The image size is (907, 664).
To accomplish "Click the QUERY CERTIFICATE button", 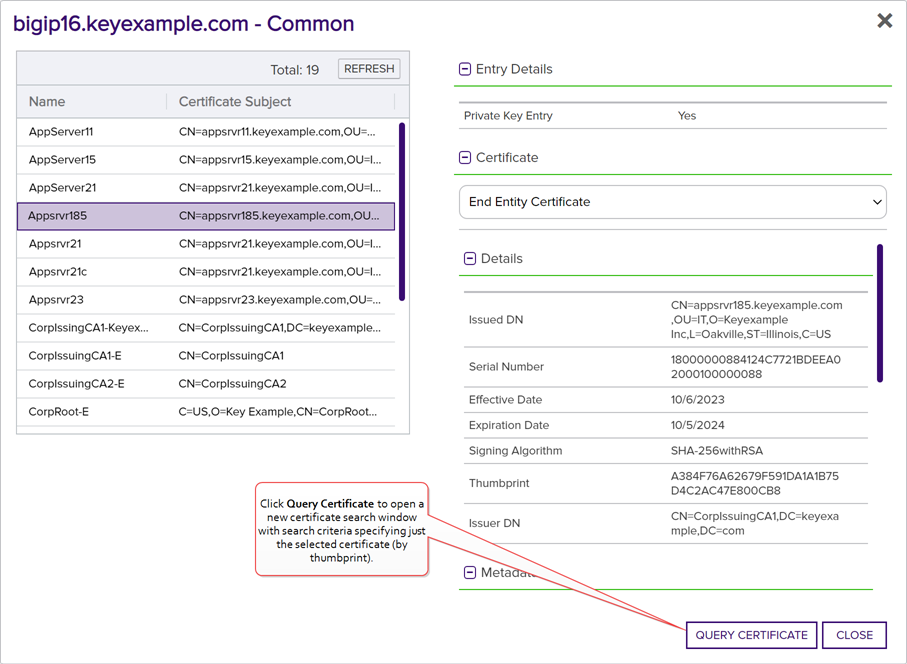I will click(x=751, y=635).
